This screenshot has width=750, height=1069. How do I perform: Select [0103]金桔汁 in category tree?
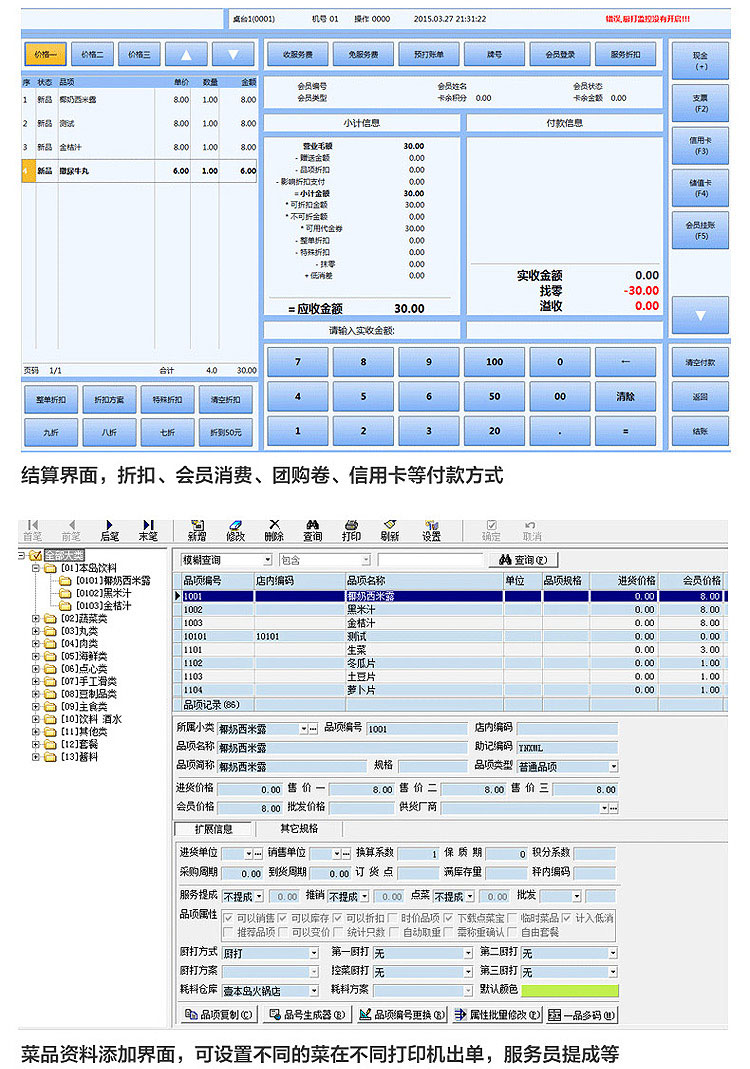(104, 605)
